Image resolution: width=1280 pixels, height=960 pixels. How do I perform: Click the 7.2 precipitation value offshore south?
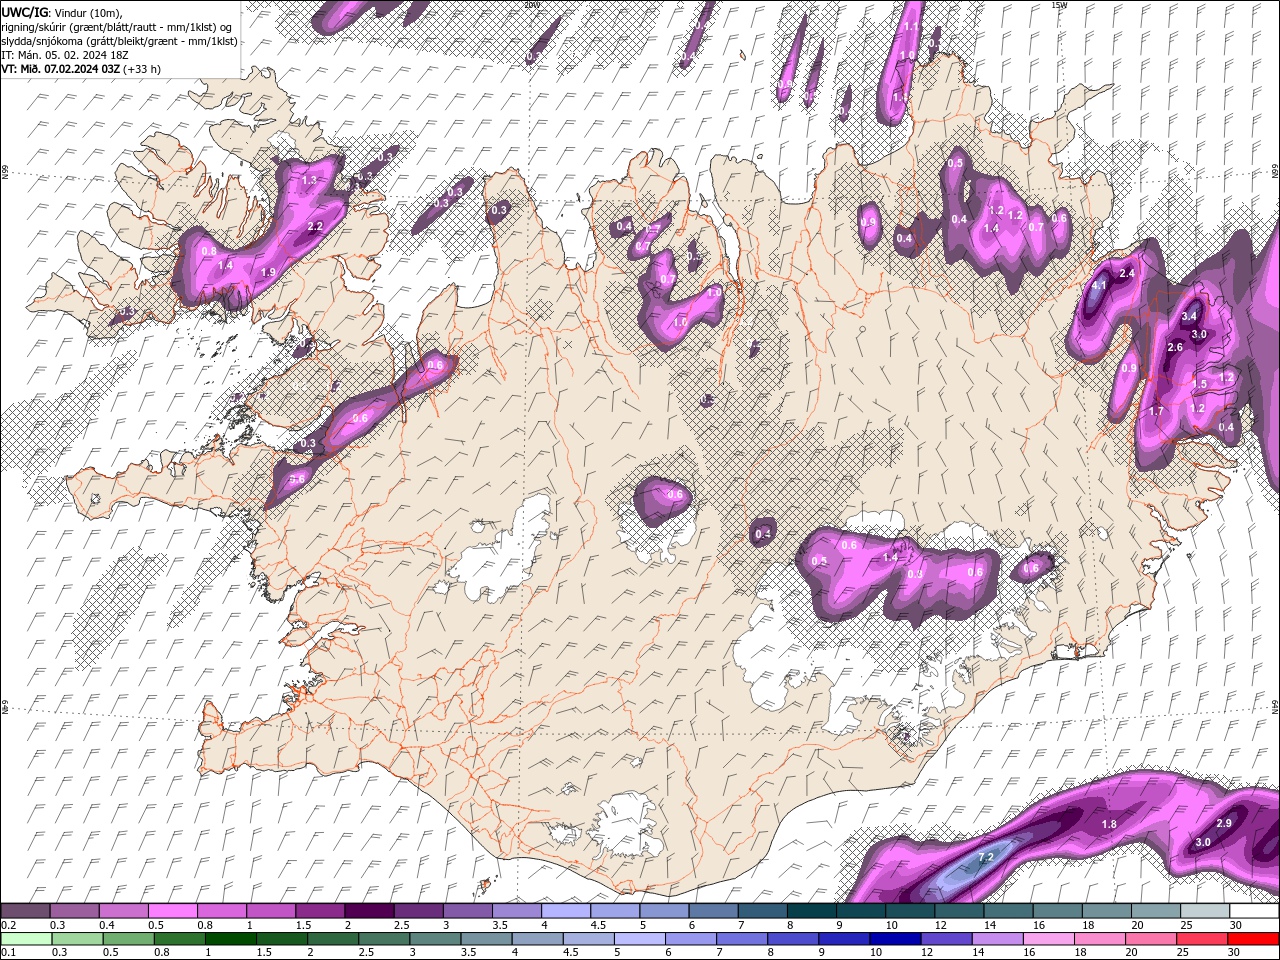[x=985, y=858]
